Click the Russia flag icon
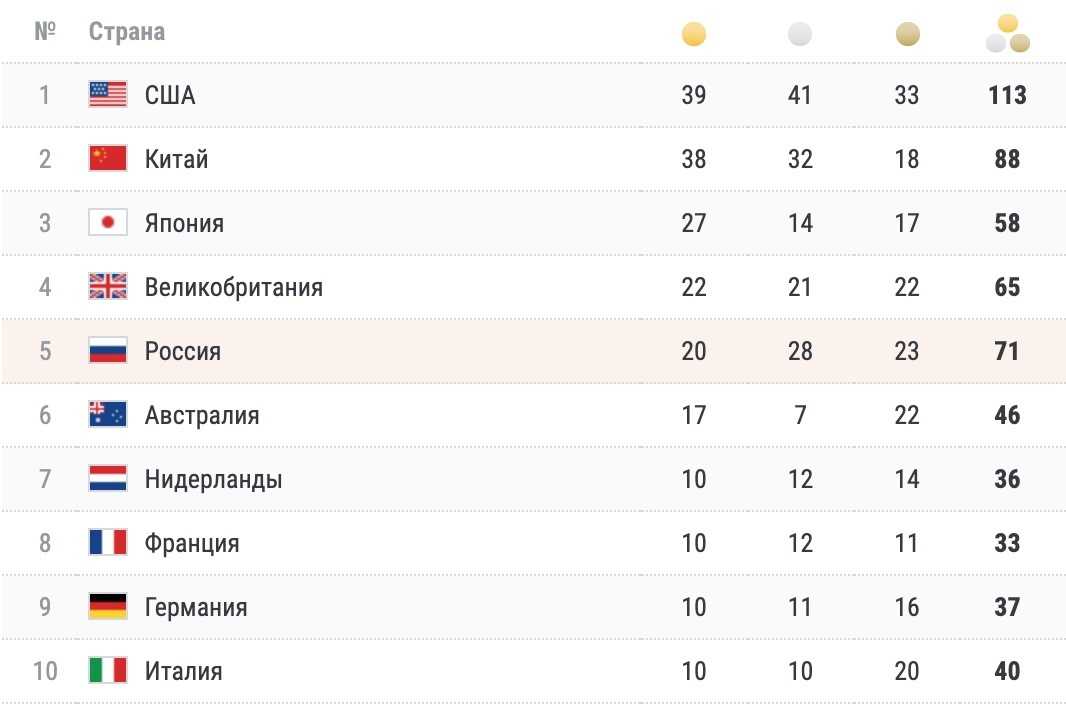Image resolution: width=1066 pixels, height=704 pixels. point(108,351)
